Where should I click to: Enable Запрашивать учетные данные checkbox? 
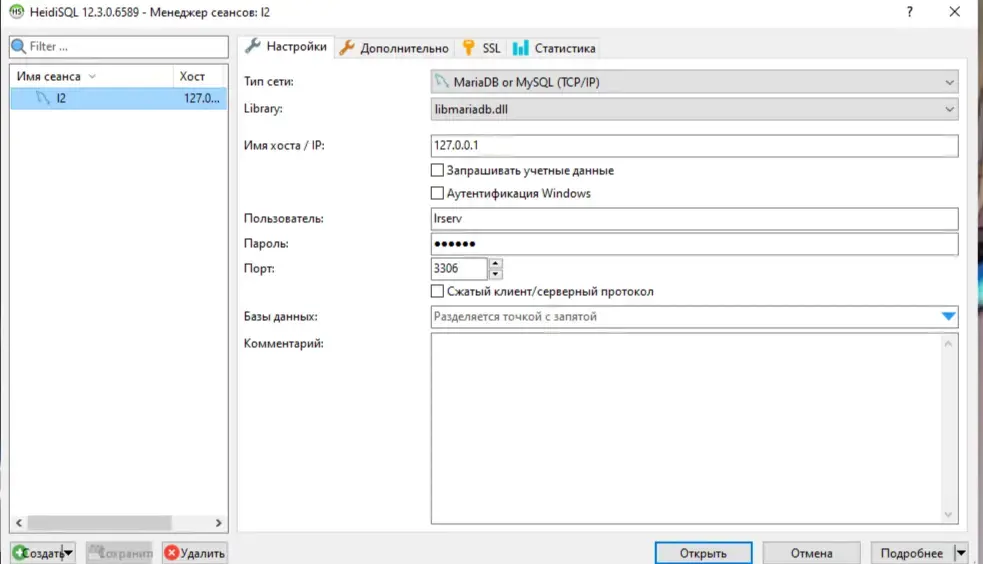pyautogui.click(x=437, y=170)
